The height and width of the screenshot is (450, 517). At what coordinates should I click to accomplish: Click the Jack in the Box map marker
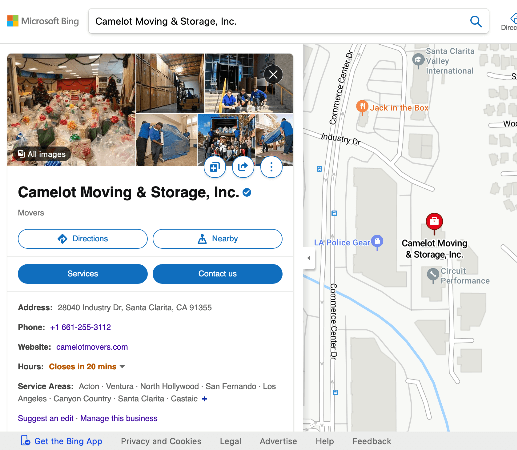[x=362, y=107]
